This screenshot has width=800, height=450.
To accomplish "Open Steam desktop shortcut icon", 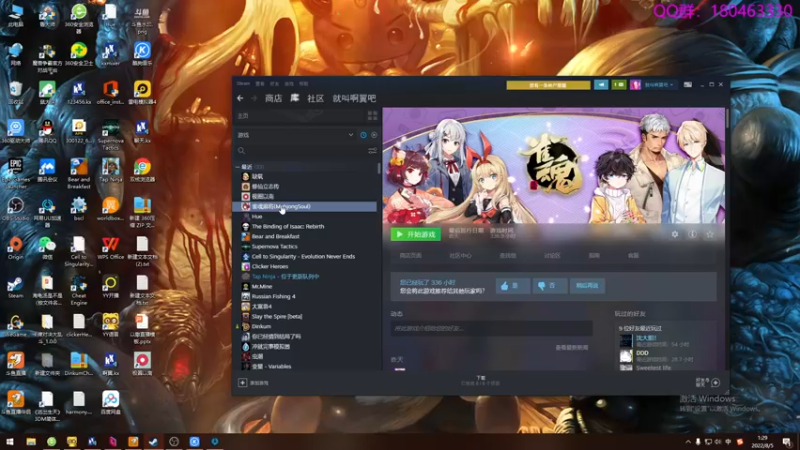I will pyautogui.click(x=15, y=287).
